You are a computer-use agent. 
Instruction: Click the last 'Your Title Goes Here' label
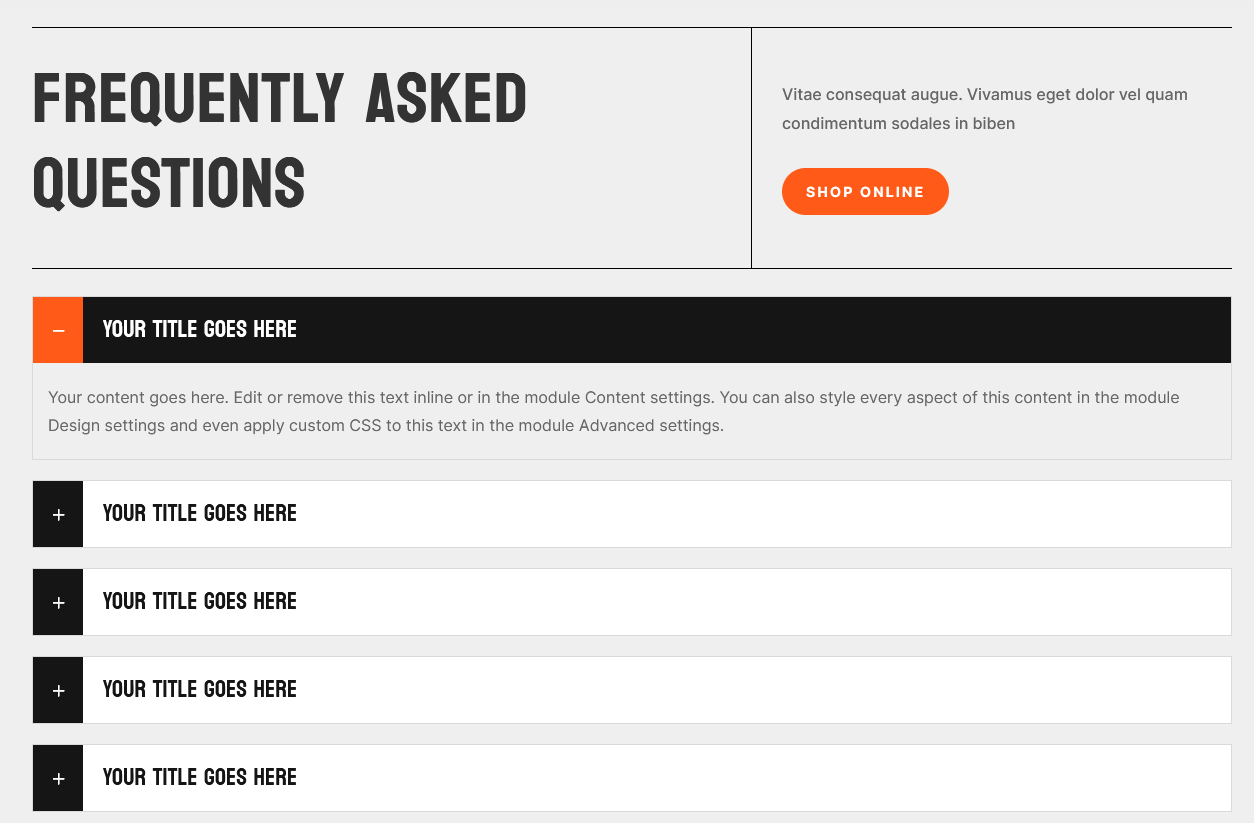(x=199, y=777)
